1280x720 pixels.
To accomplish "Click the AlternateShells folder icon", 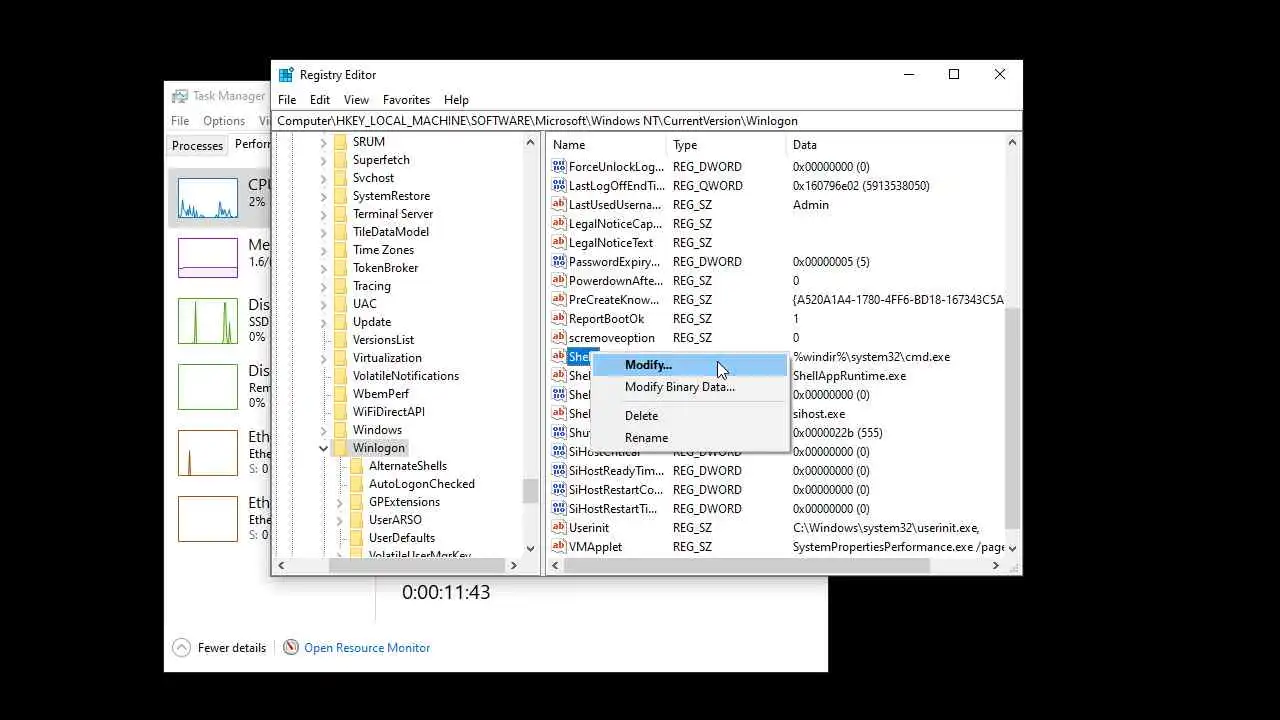I will pyautogui.click(x=357, y=466).
